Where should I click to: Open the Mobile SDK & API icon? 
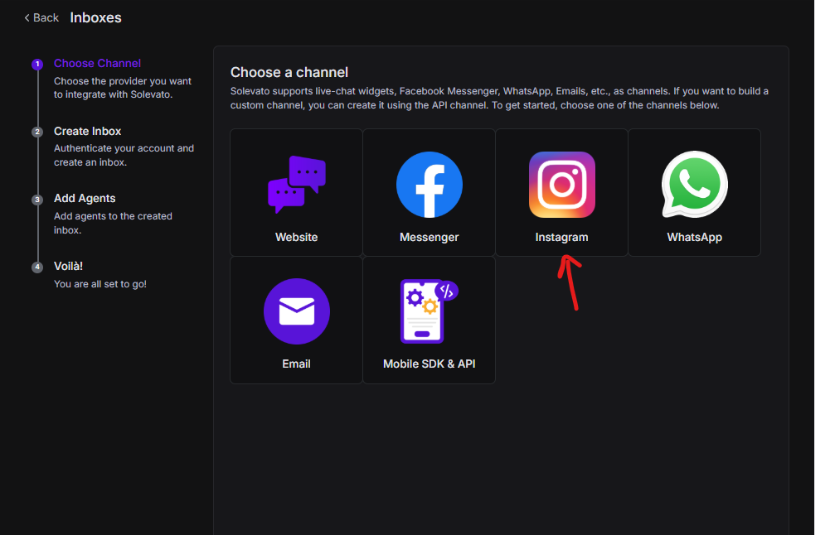[429, 311]
